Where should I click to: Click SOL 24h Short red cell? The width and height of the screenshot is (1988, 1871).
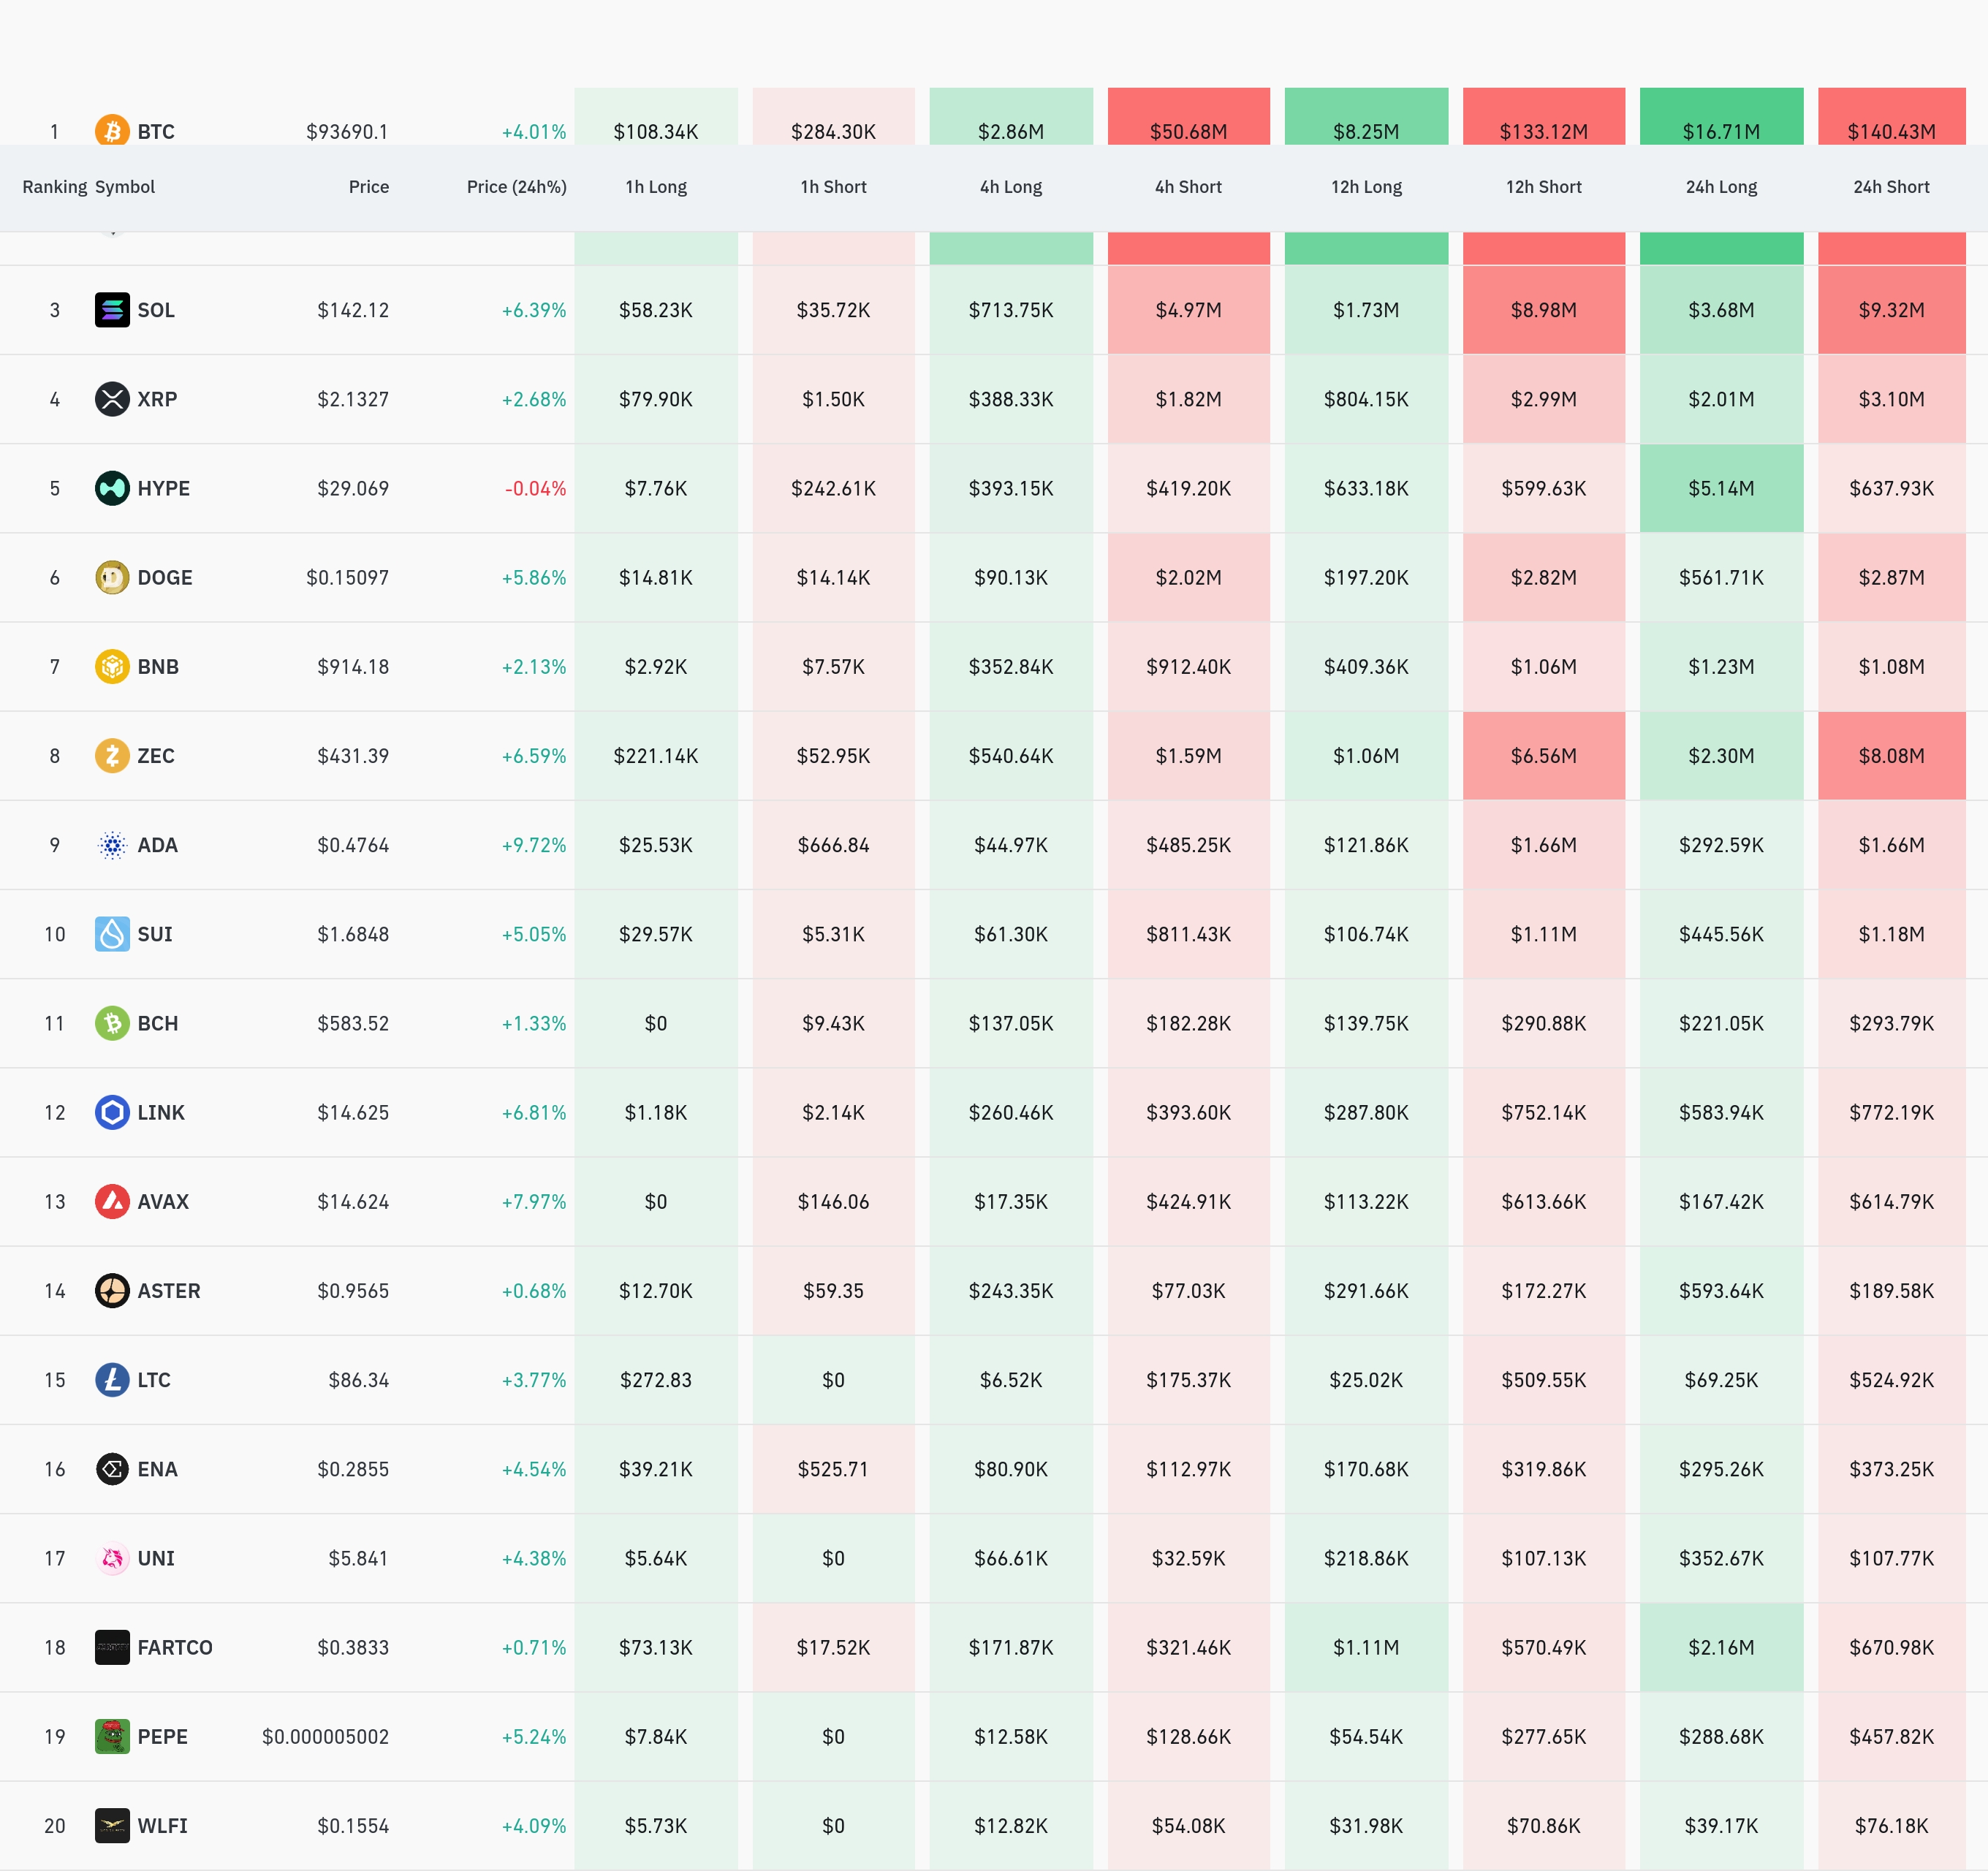pyautogui.click(x=1890, y=310)
